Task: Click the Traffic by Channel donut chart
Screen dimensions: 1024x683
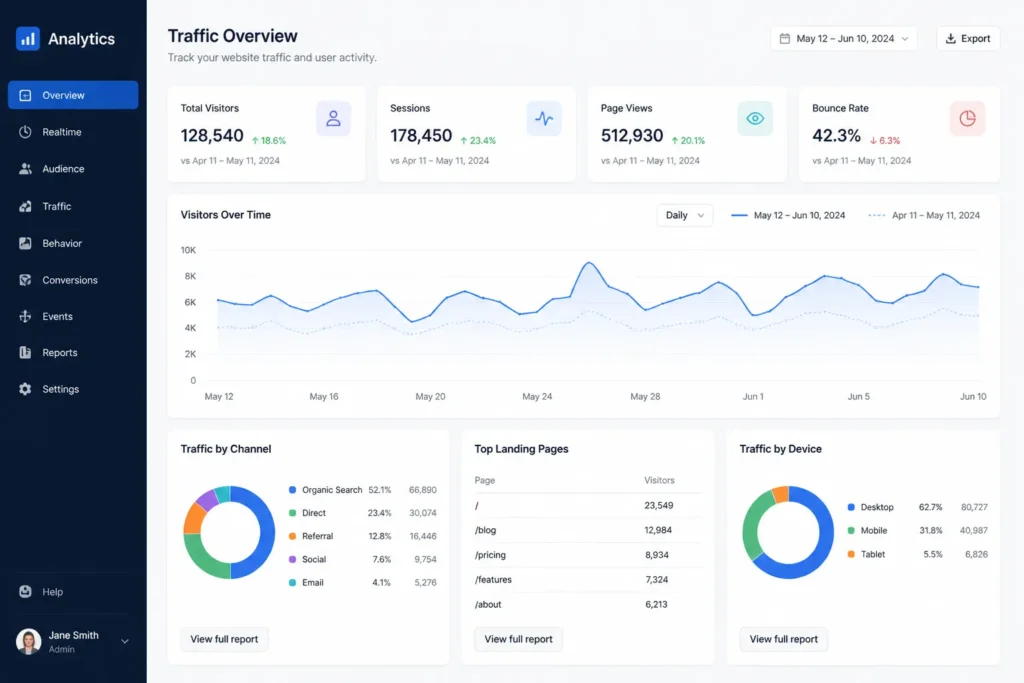Action: click(229, 532)
